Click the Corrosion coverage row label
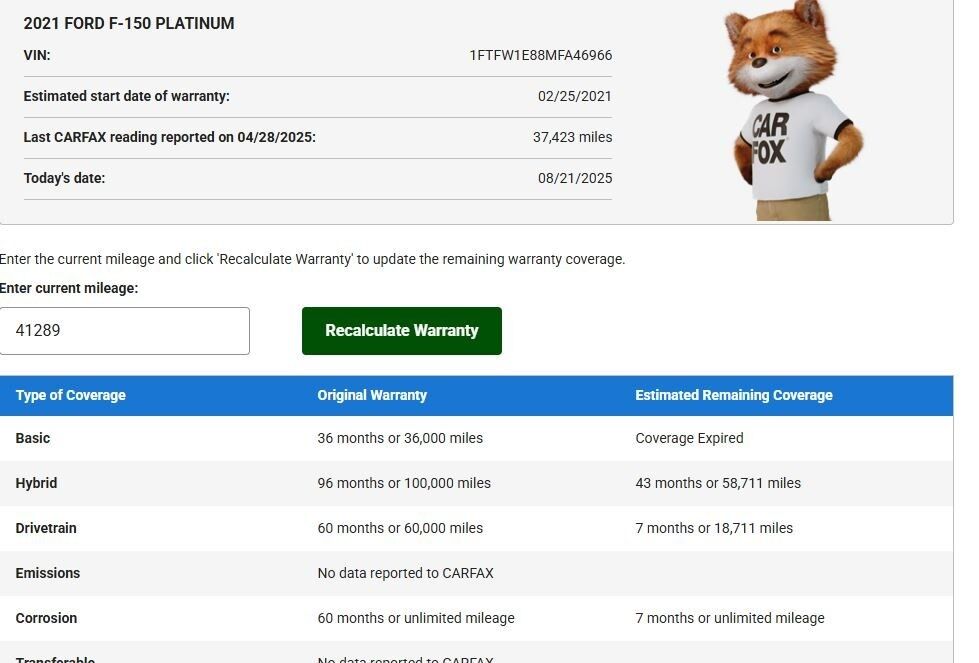This screenshot has height=663, width=979. 46,618
